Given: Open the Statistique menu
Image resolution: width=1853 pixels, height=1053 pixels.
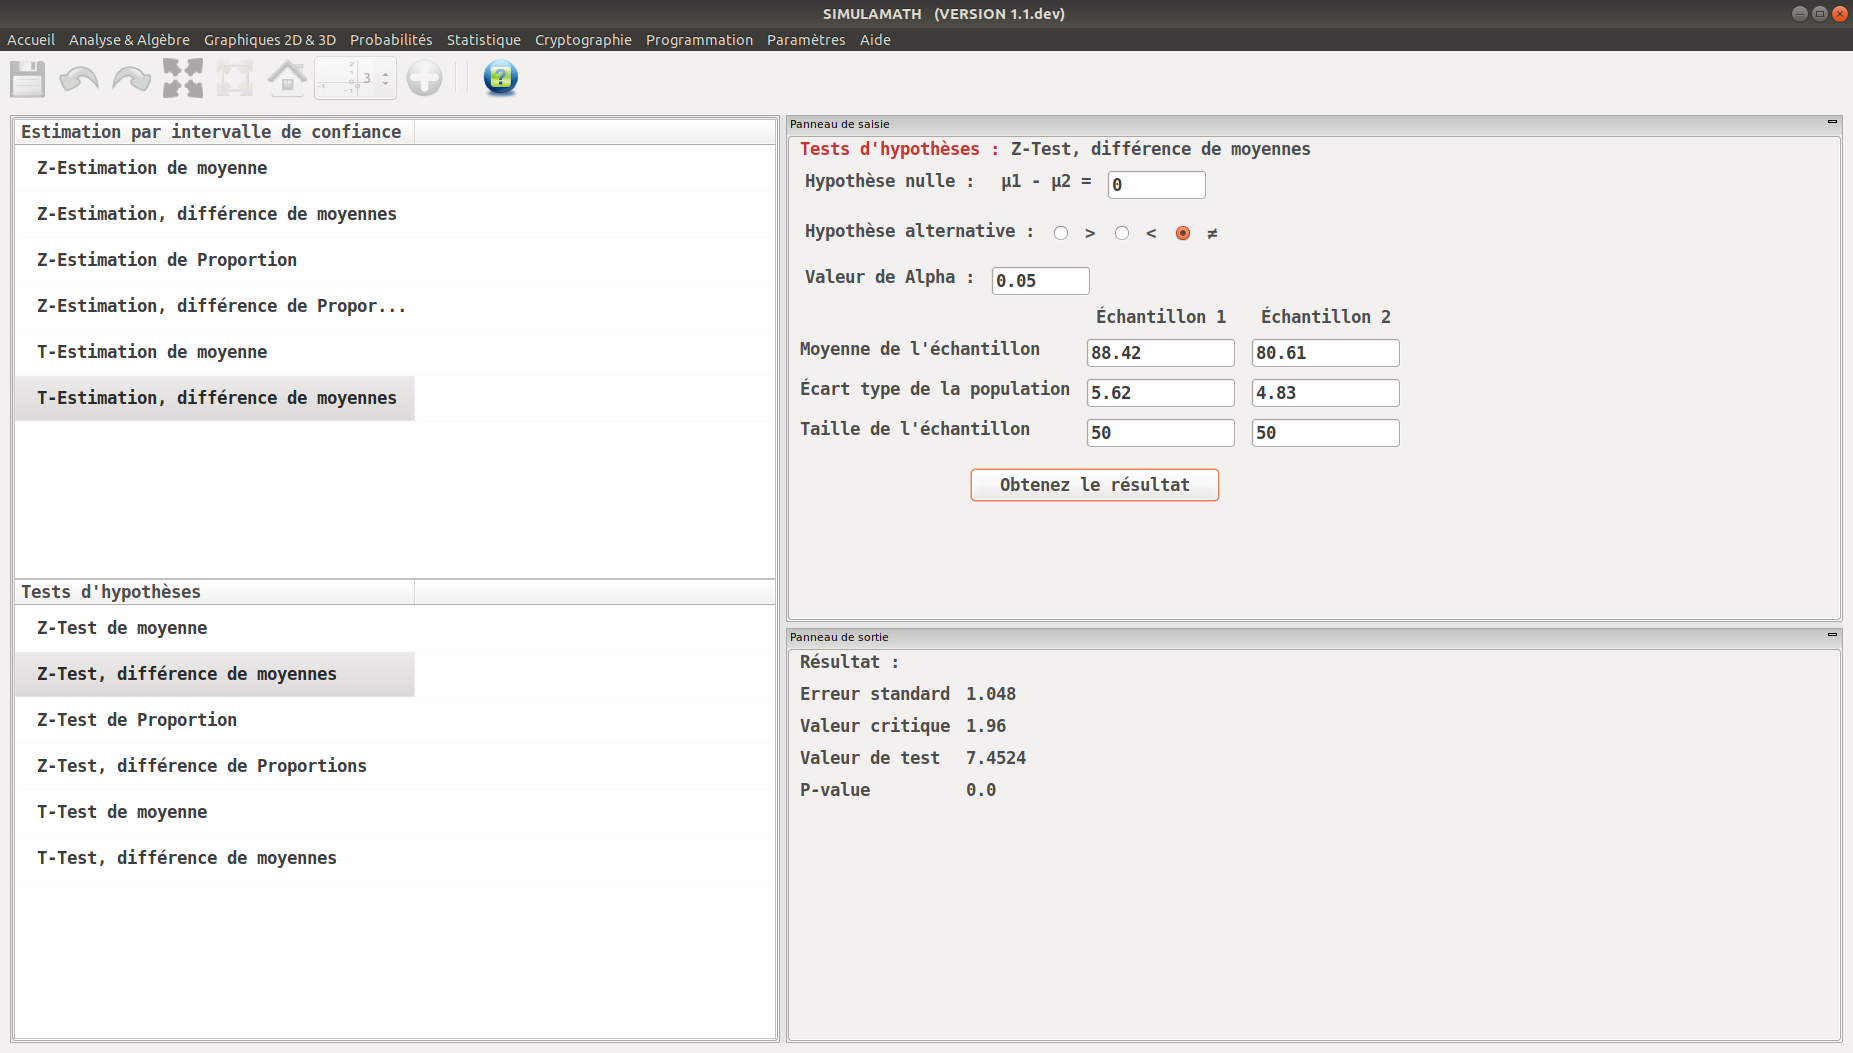Looking at the screenshot, I should tap(484, 40).
